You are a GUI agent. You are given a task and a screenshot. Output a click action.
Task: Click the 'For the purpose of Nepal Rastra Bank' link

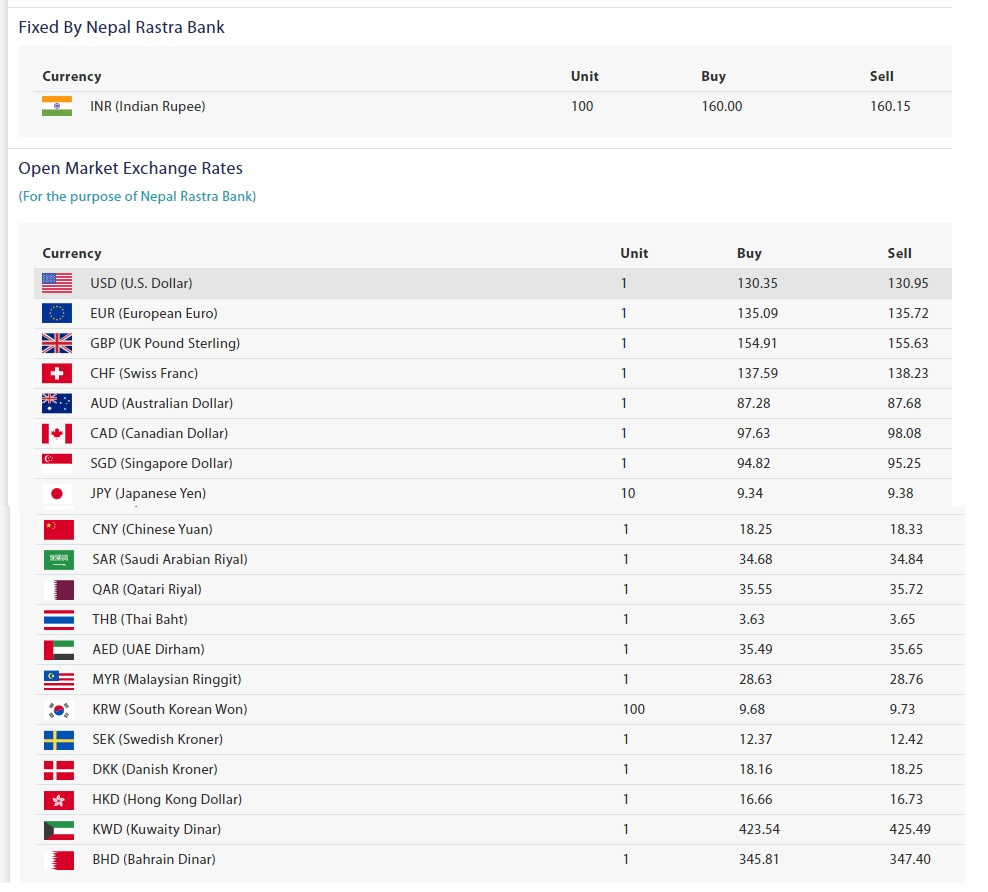point(137,197)
